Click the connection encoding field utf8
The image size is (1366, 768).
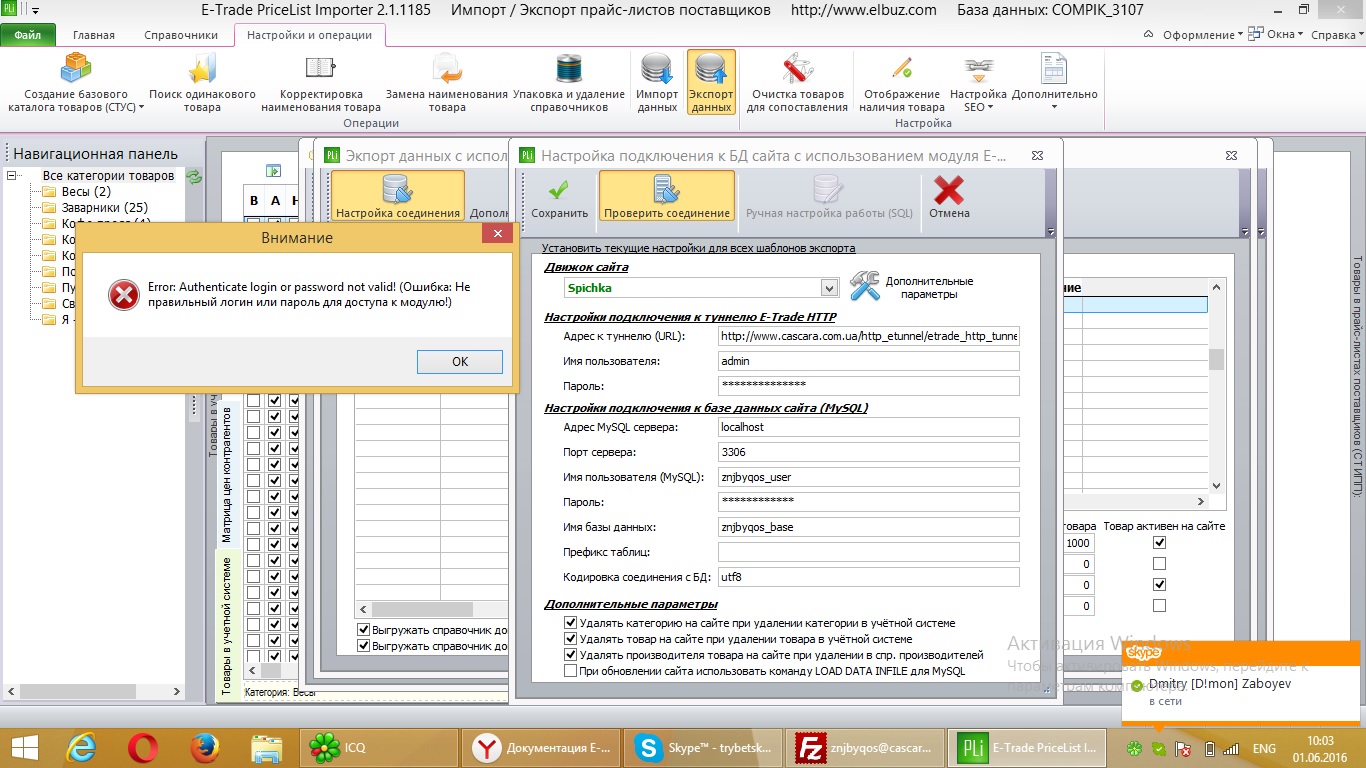click(x=869, y=577)
